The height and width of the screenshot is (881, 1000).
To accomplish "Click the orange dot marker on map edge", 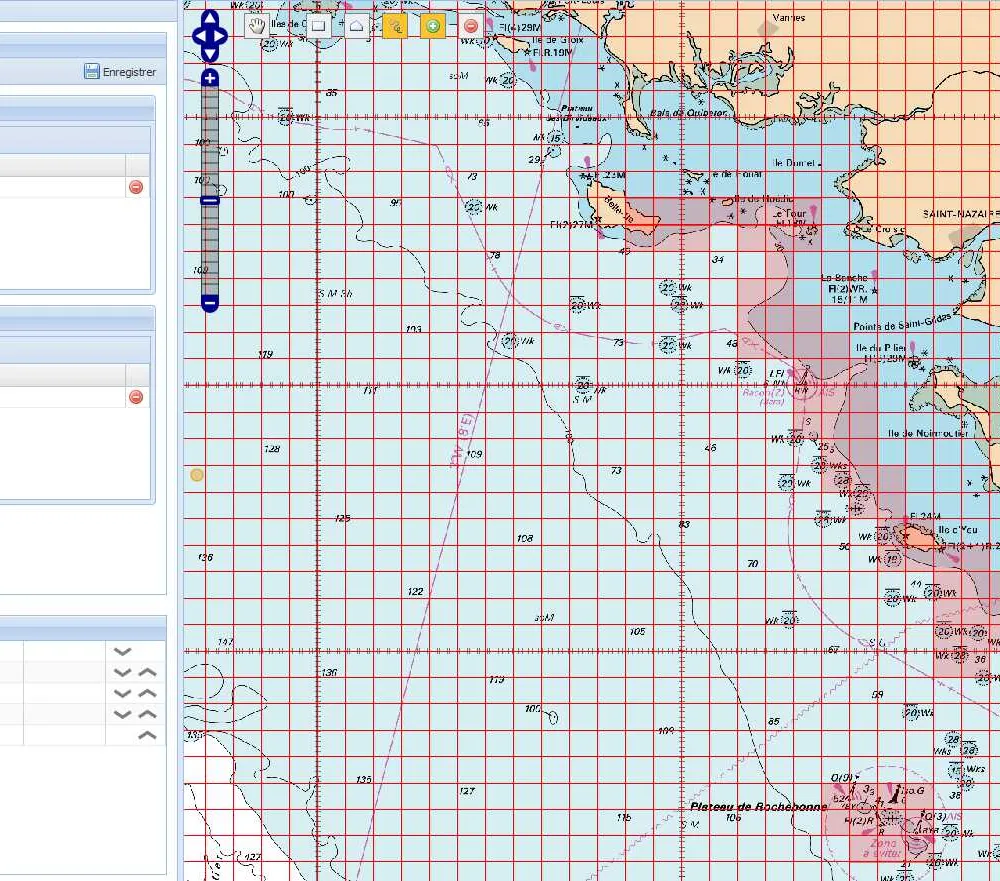I will [197, 475].
